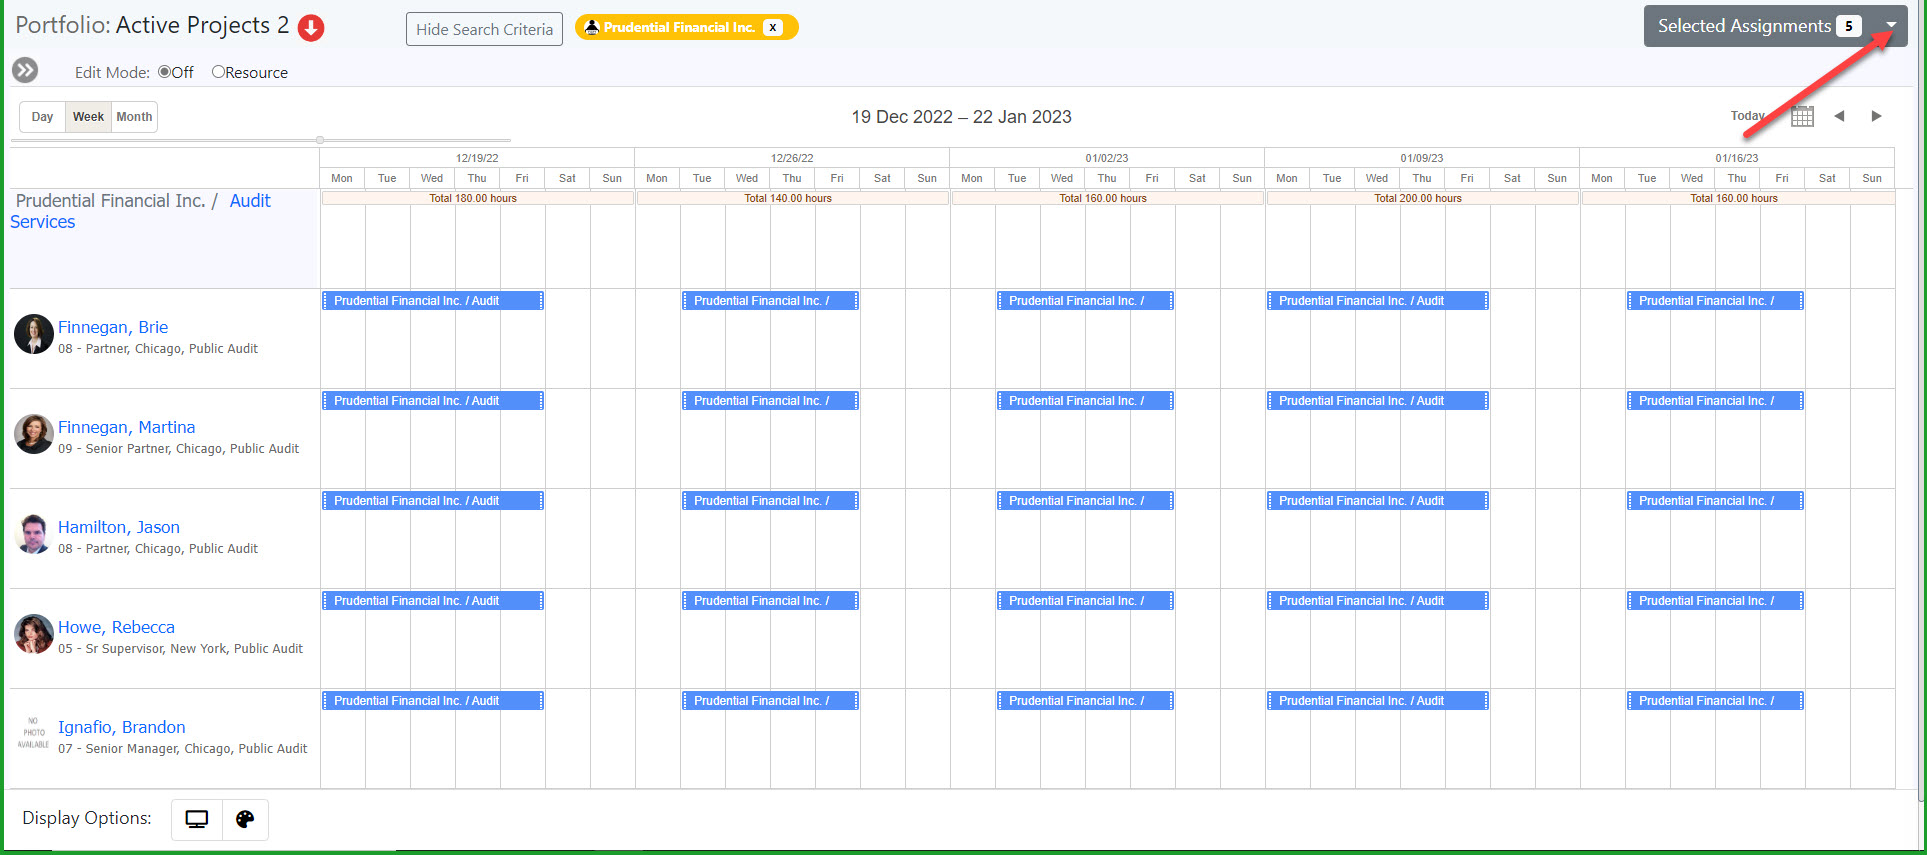Switch to Week view

88,117
